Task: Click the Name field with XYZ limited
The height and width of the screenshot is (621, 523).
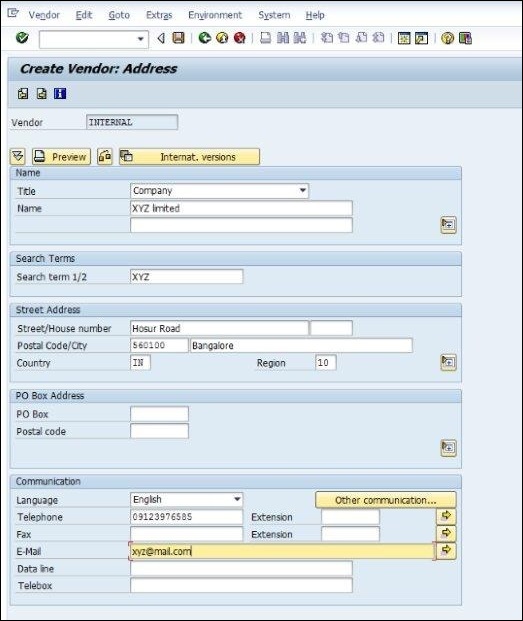Action: pyautogui.click(x=241, y=208)
